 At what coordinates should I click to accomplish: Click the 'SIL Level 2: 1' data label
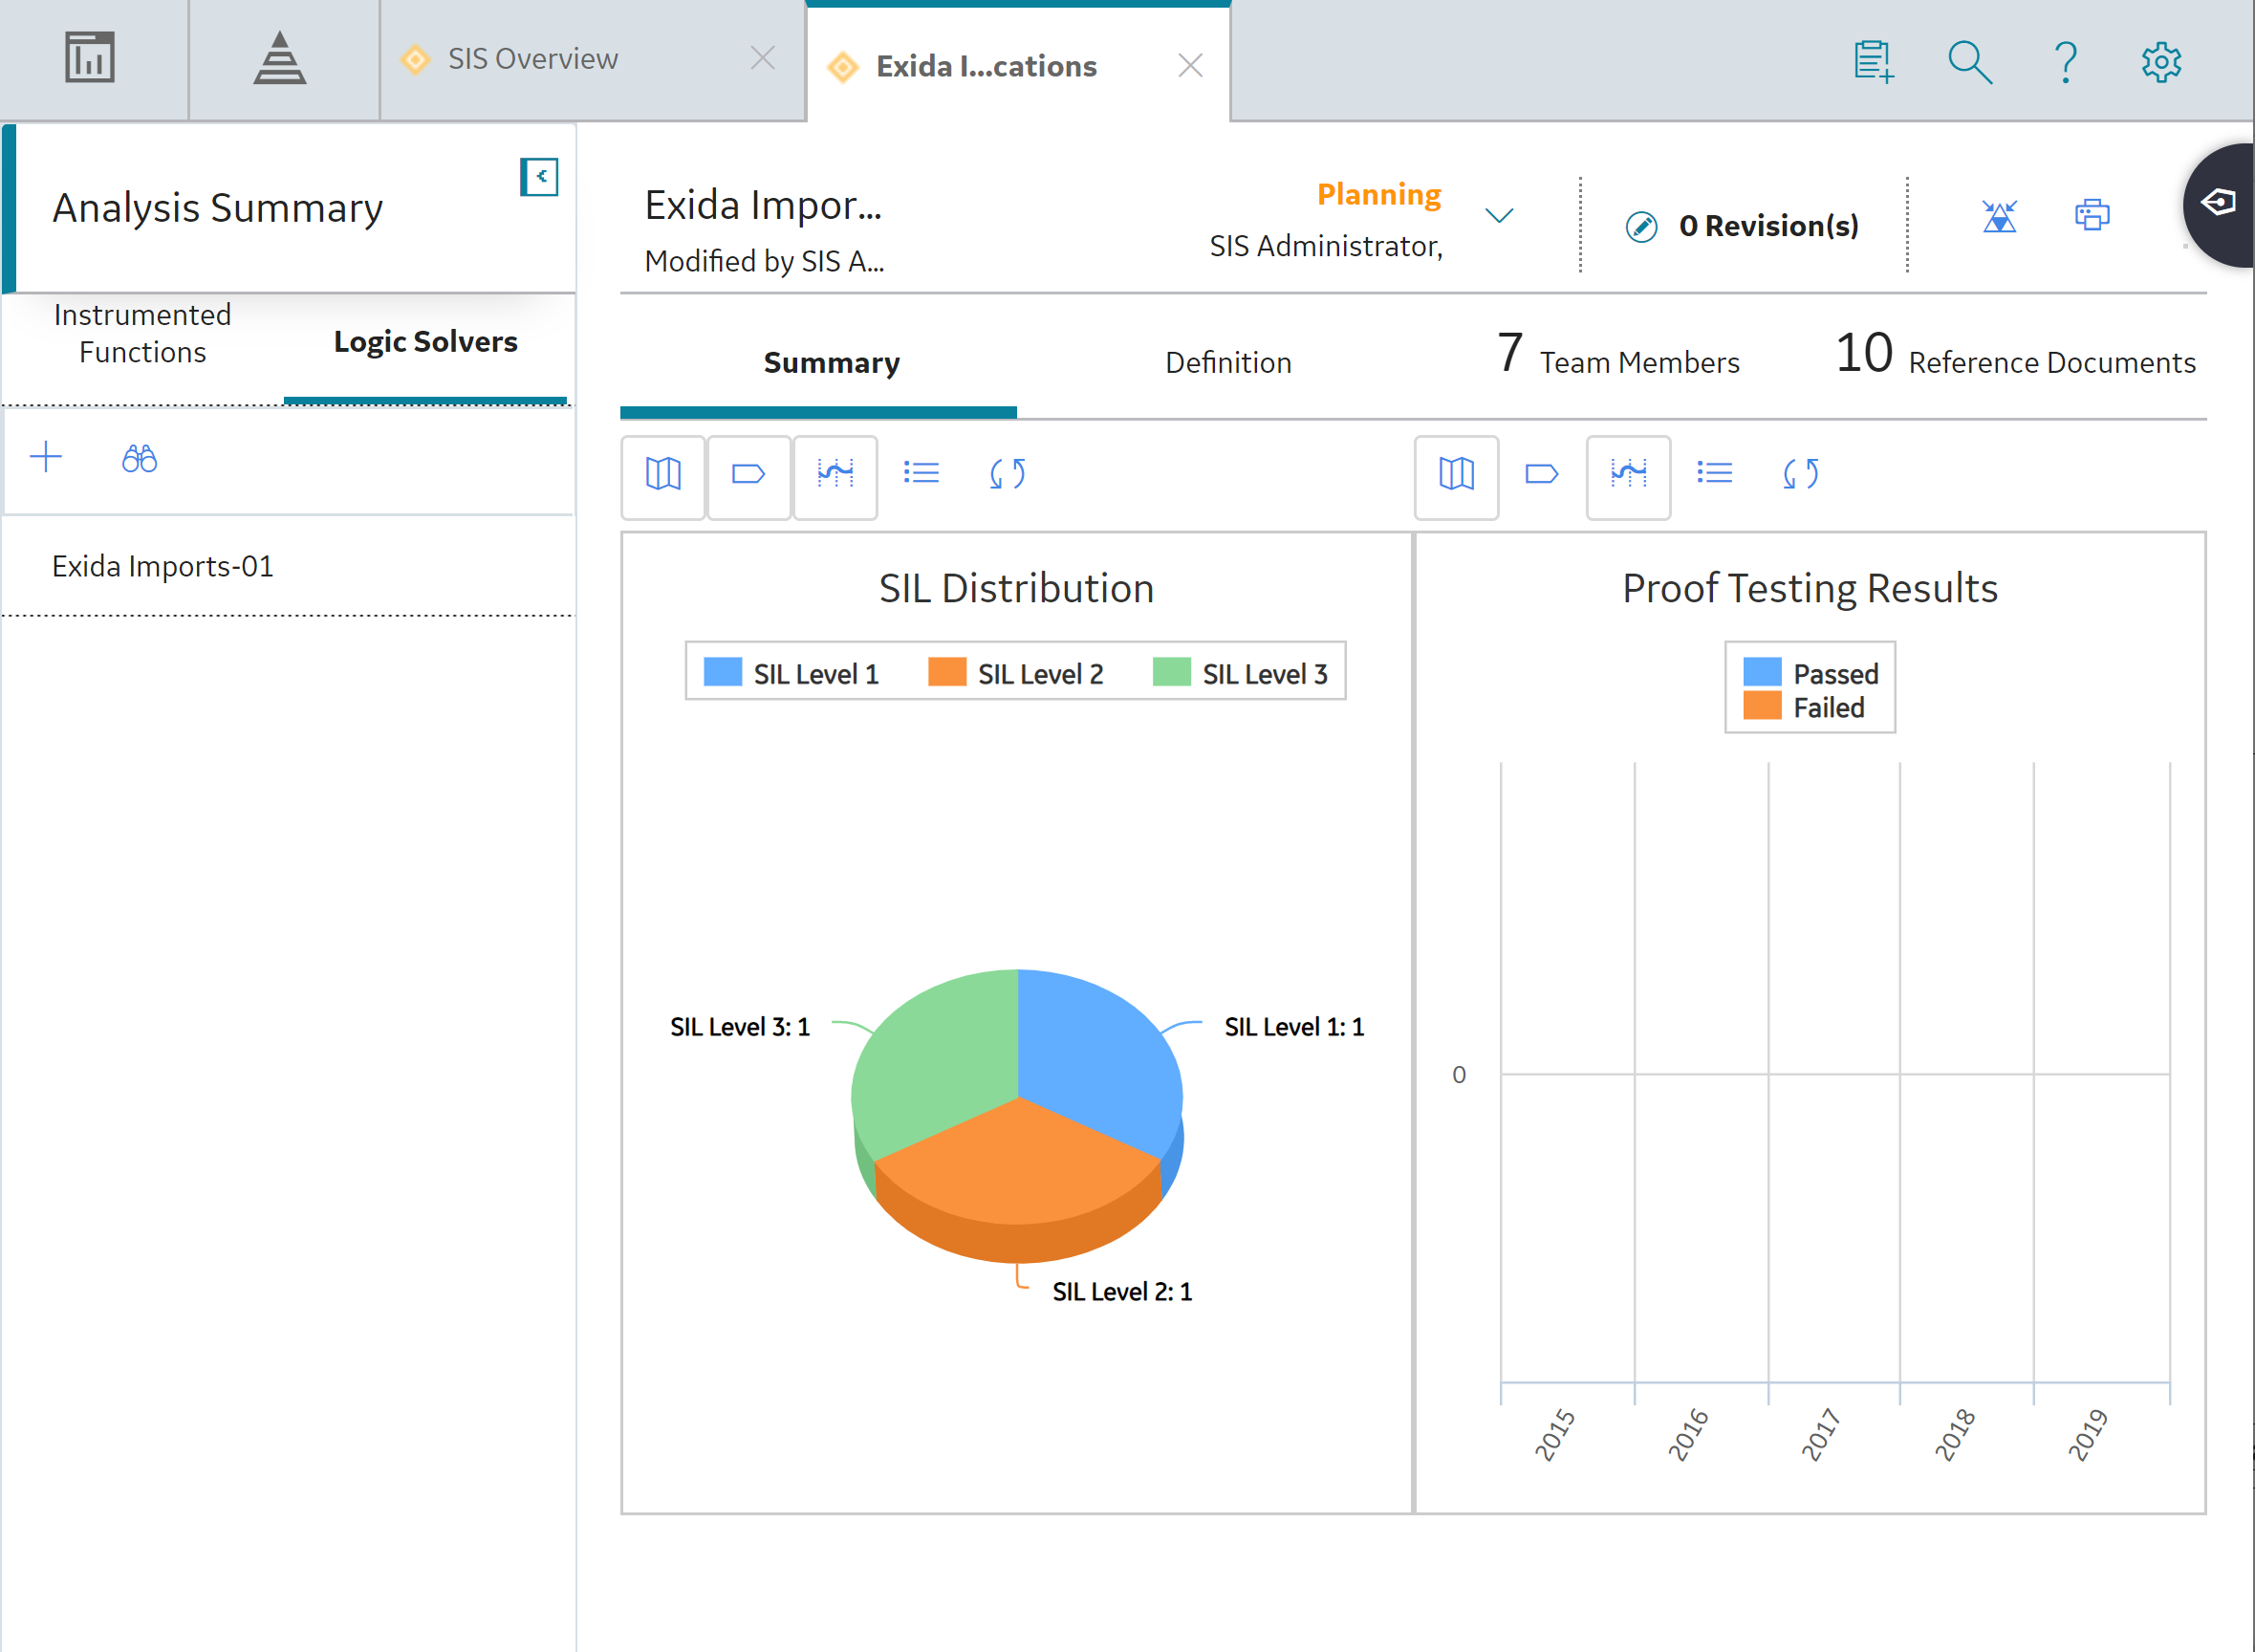1122,1292
